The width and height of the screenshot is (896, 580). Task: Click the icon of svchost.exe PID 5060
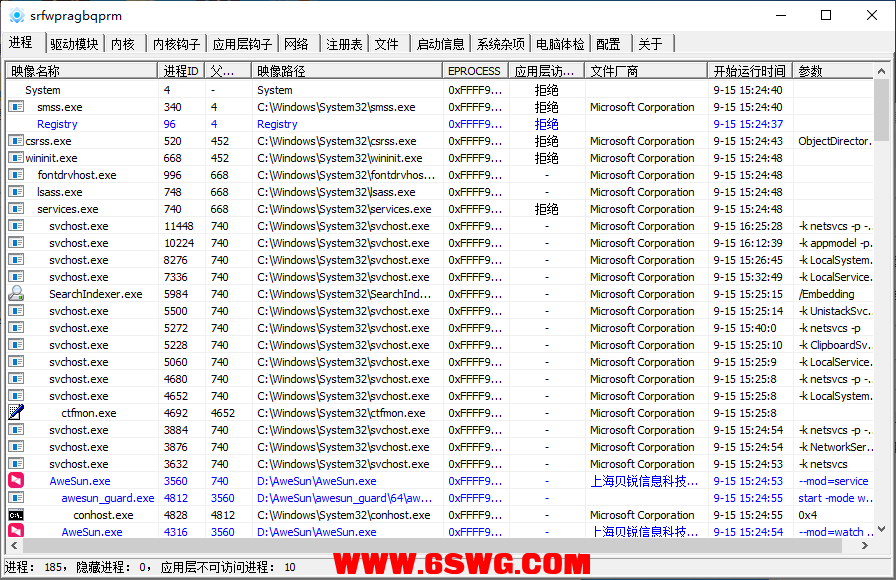[x=16, y=362]
